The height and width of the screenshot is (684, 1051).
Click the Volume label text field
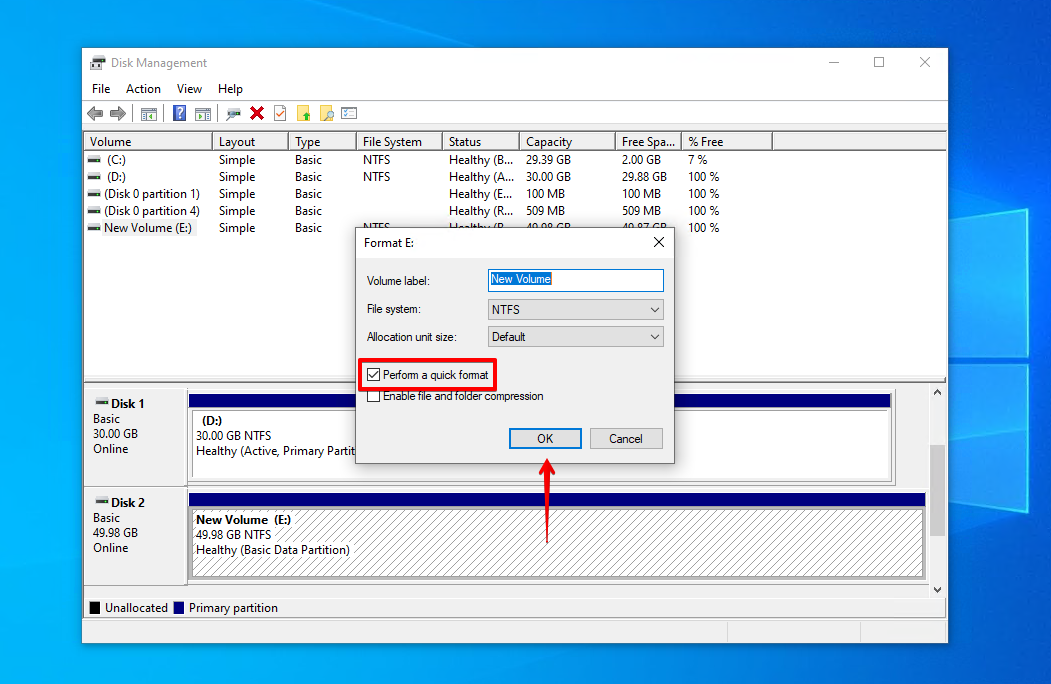pyautogui.click(x=575, y=280)
